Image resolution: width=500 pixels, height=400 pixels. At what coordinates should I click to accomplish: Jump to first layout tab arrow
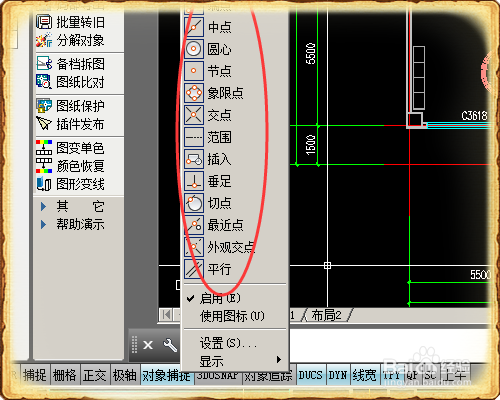point(166,315)
